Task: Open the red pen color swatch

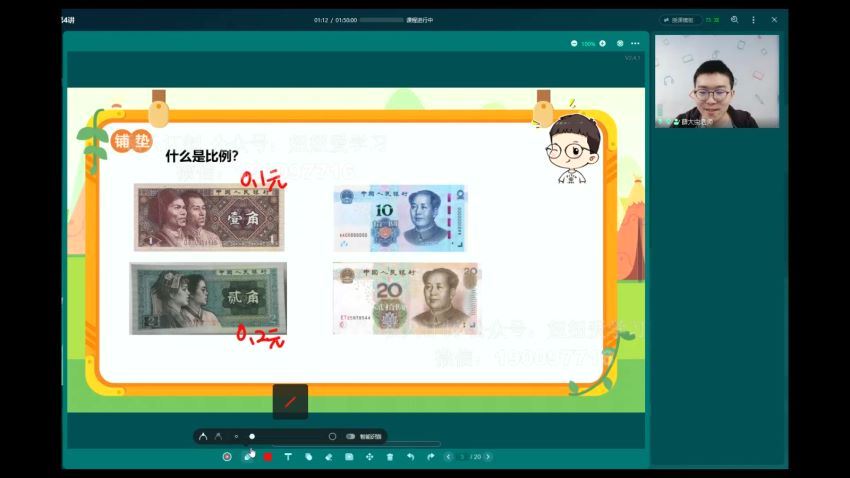Action: pos(268,457)
